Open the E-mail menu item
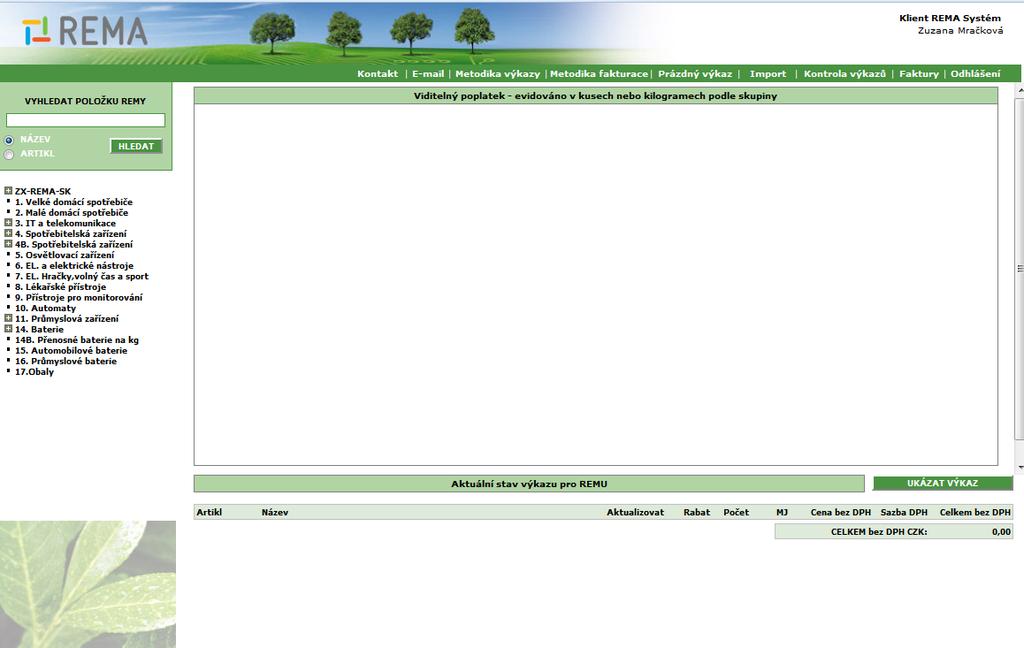Screen dimensions: 1024x648 [x=428, y=74]
